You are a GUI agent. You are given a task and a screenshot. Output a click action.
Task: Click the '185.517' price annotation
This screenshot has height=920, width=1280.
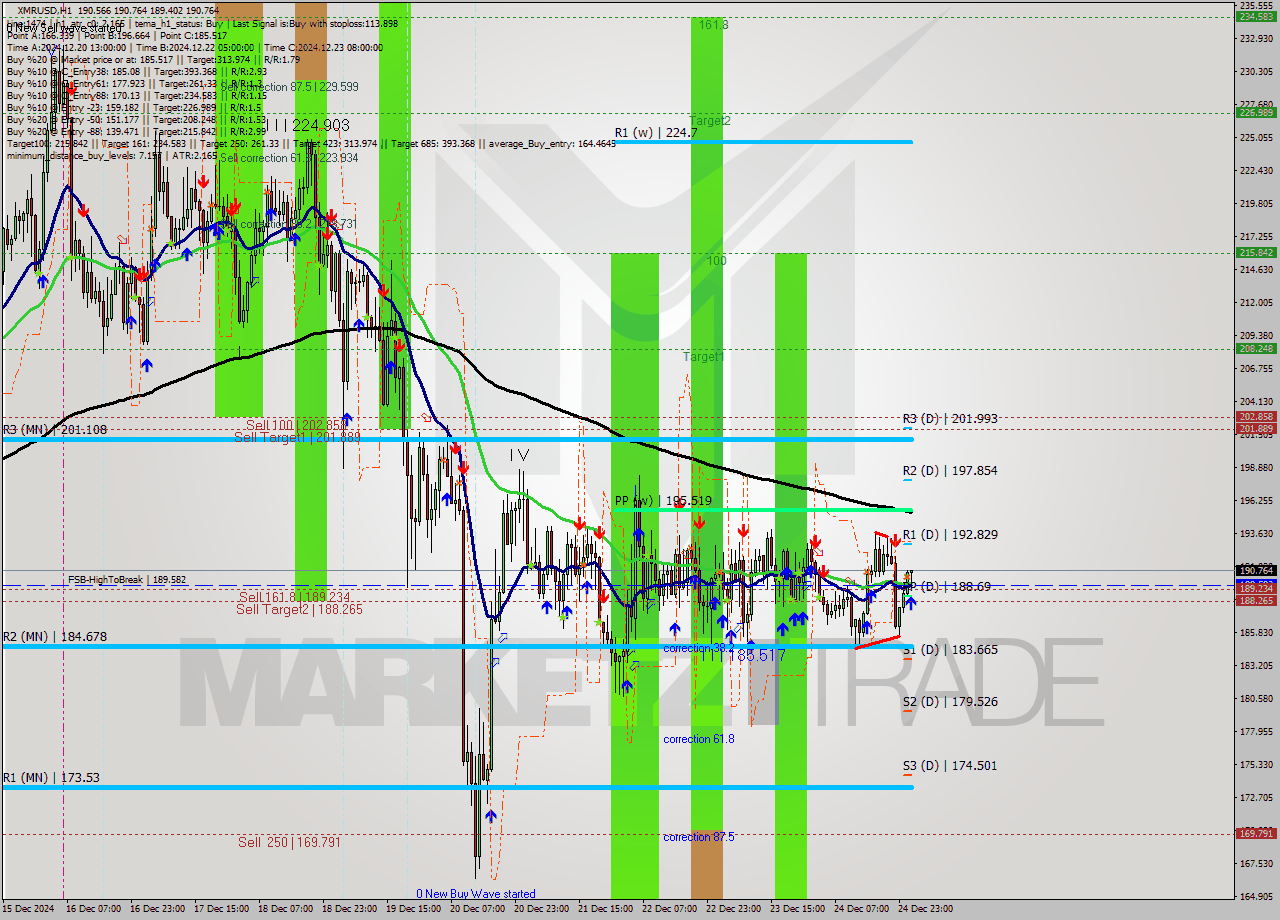758,655
